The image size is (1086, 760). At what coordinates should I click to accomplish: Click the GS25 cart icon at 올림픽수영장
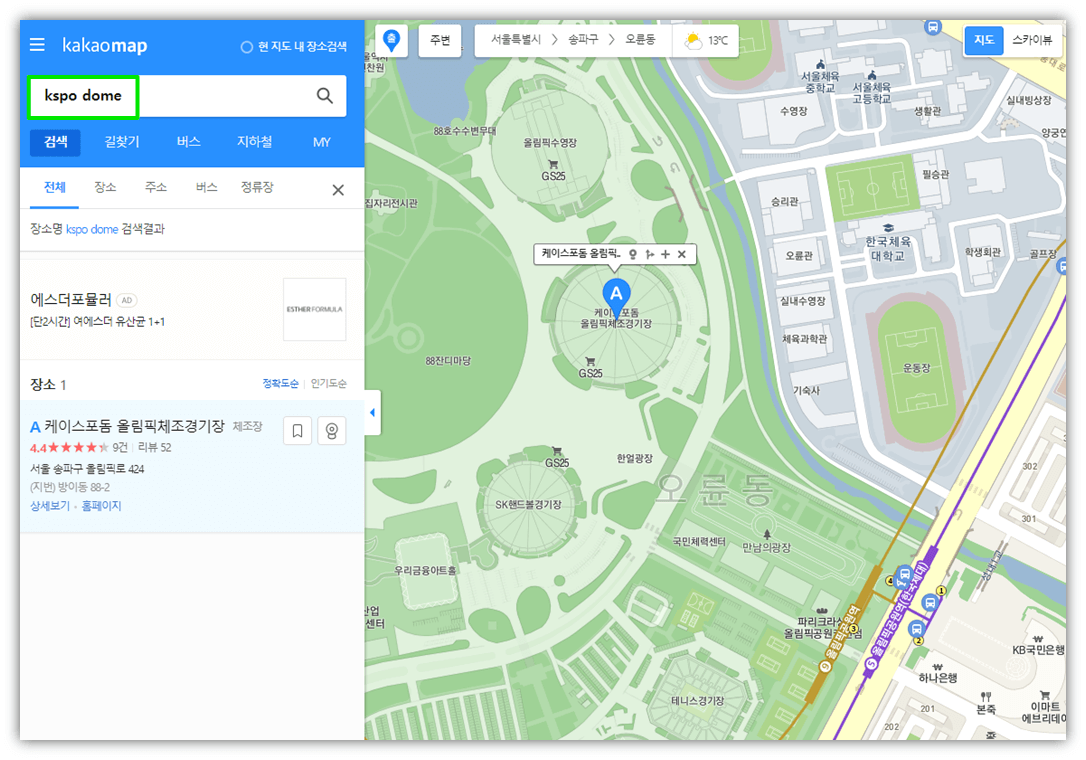[553, 165]
